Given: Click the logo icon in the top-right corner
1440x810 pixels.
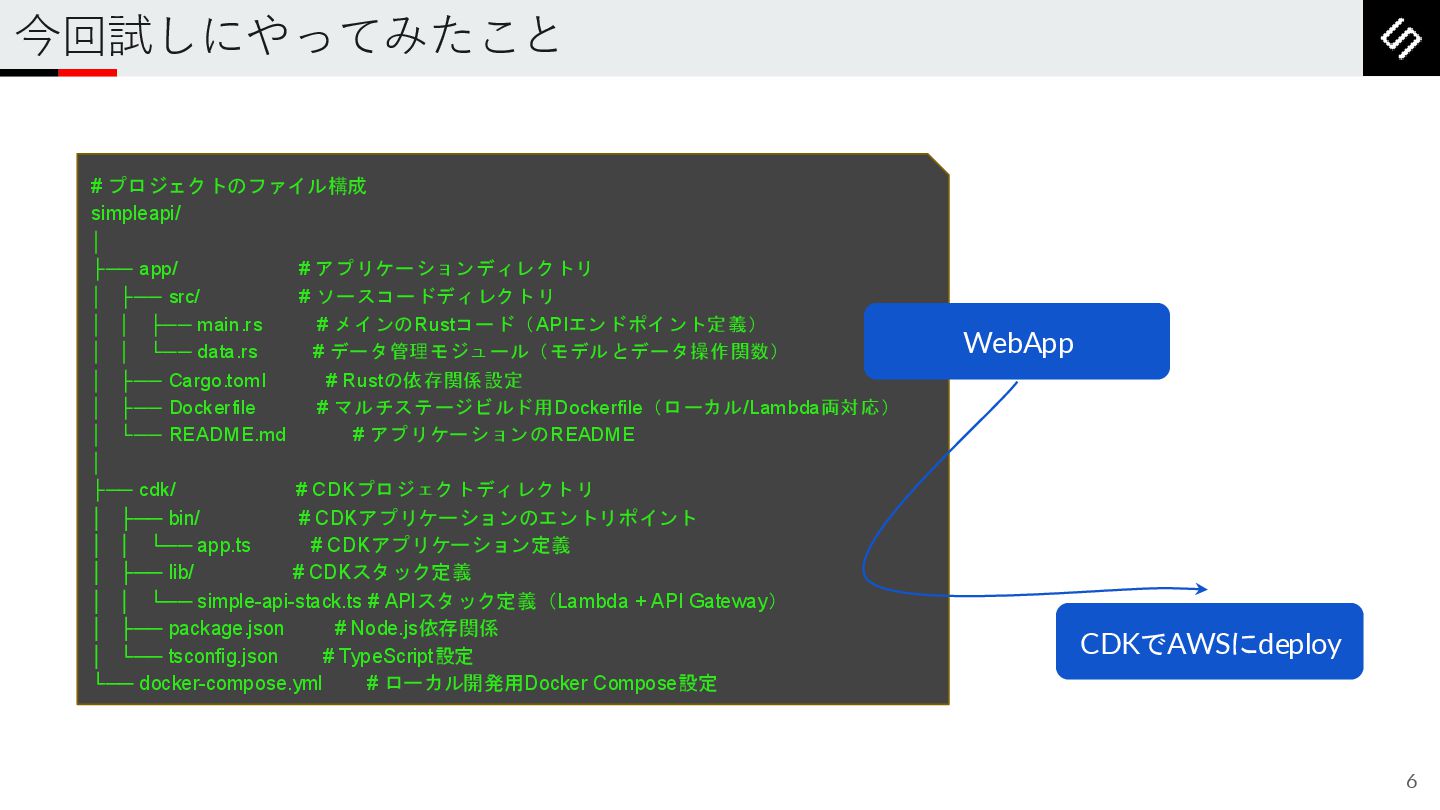Looking at the screenshot, I should pos(1401,38).
